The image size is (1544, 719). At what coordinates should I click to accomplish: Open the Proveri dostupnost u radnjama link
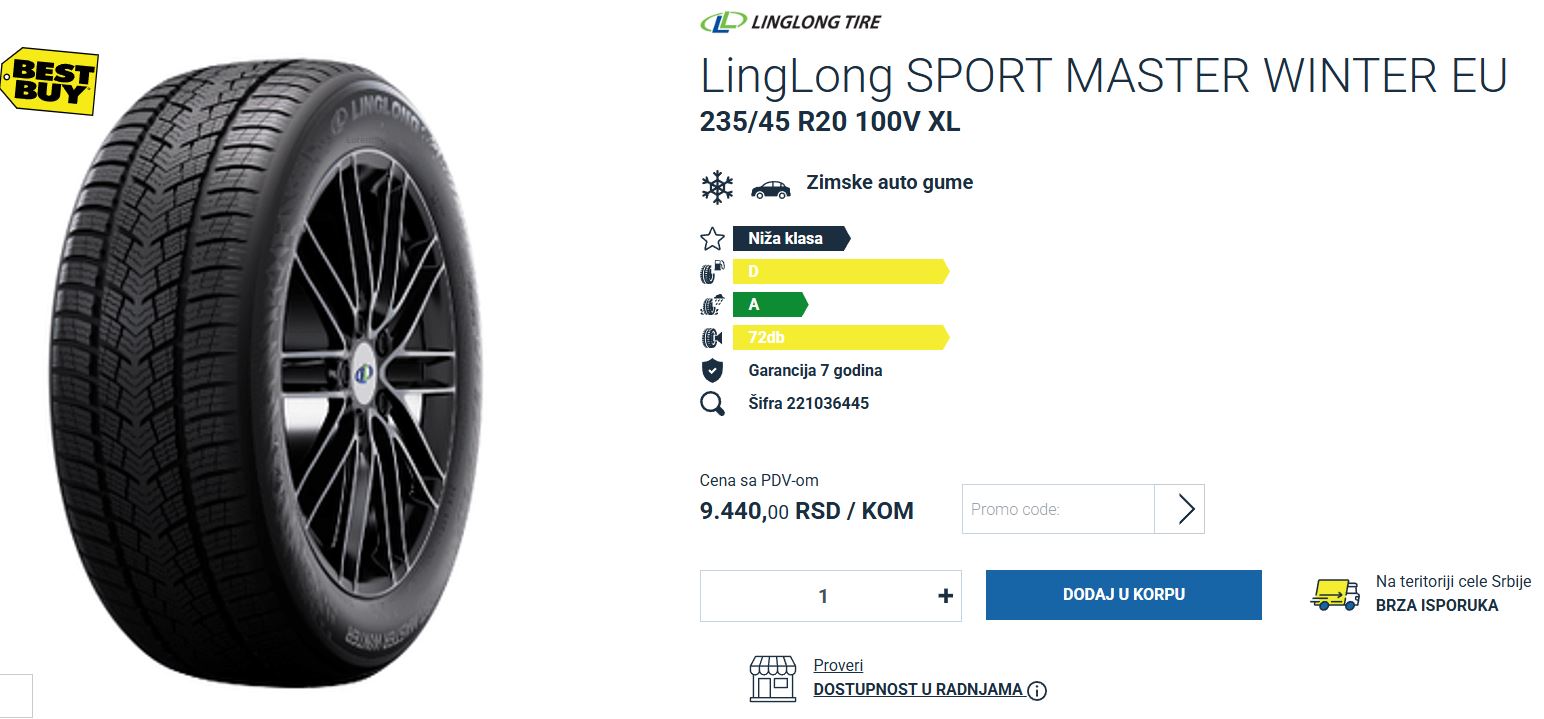point(918,678)
